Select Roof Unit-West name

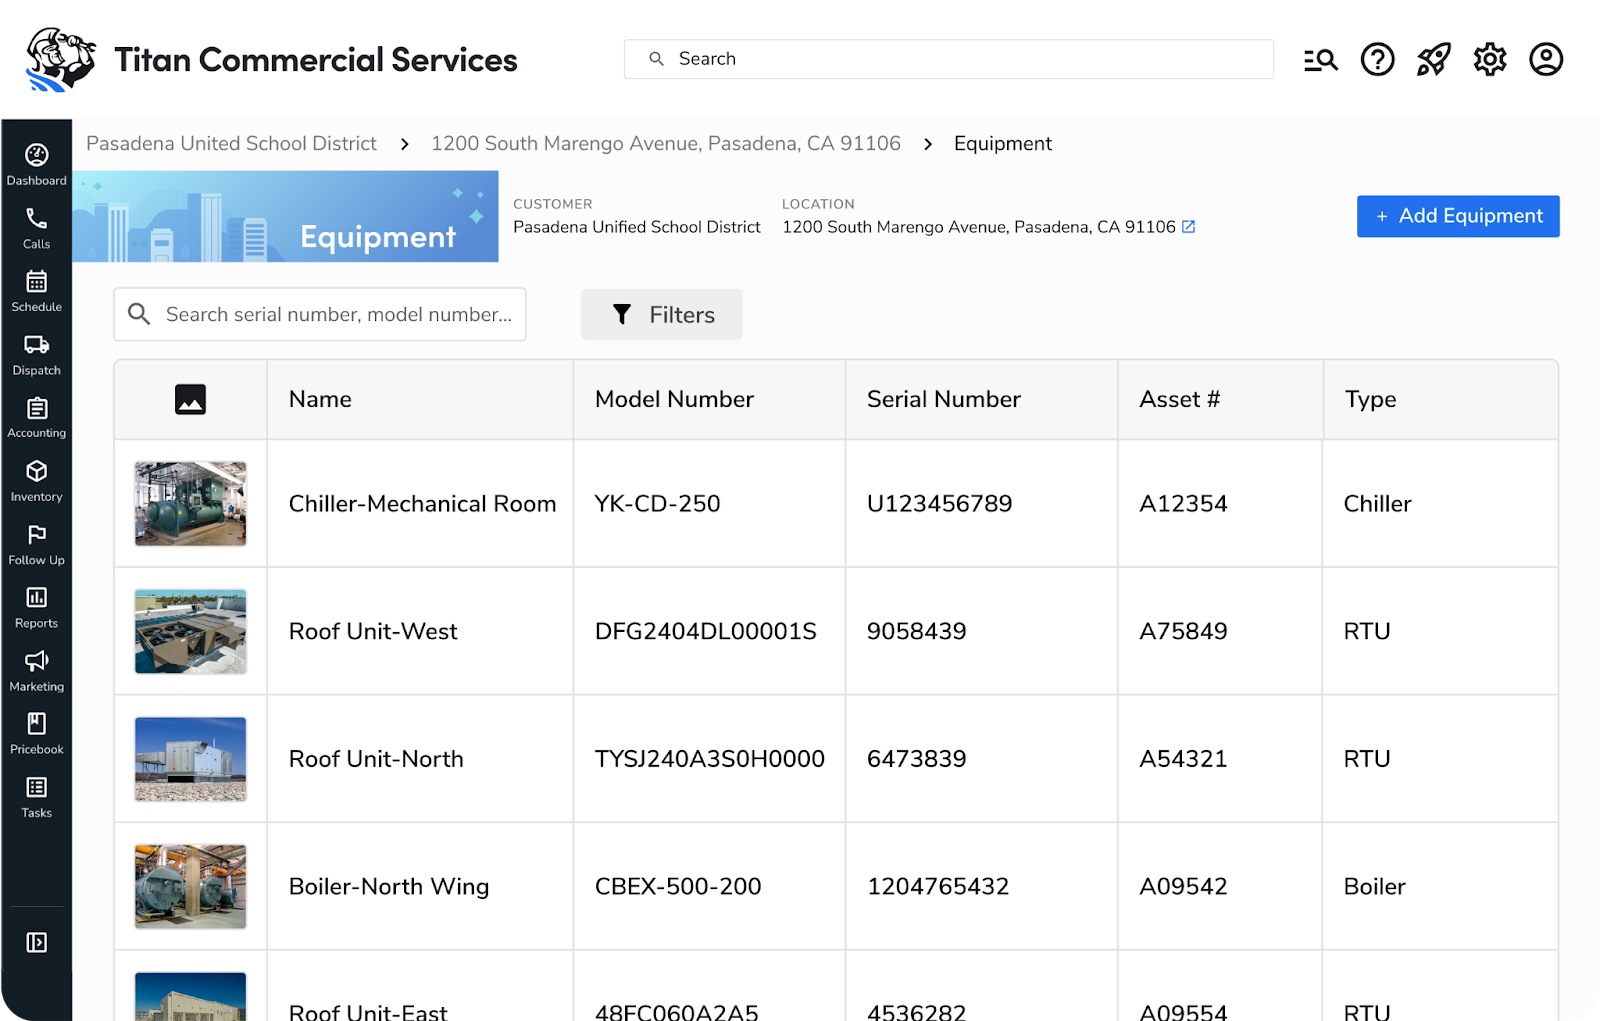(373, 631)
